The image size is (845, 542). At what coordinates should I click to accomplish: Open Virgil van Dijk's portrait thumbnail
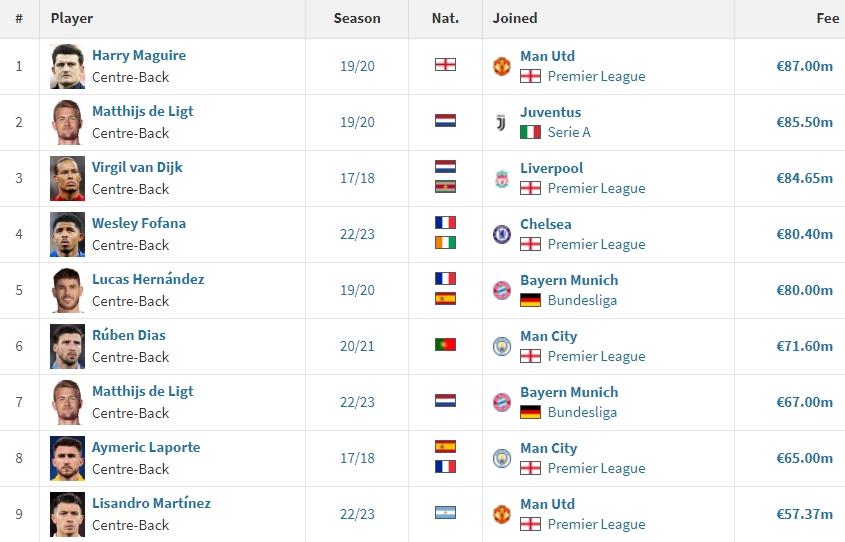[x=67, y=178]
